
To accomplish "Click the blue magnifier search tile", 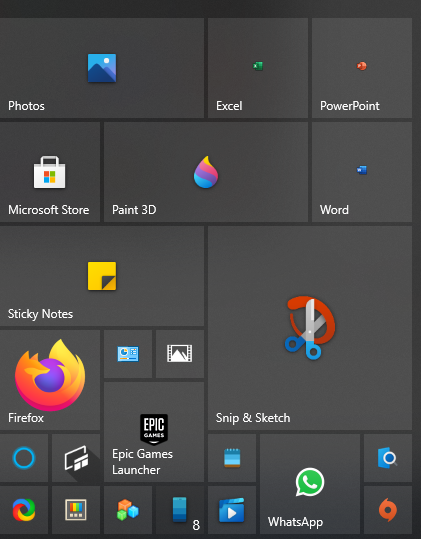I will coord(388,458).
